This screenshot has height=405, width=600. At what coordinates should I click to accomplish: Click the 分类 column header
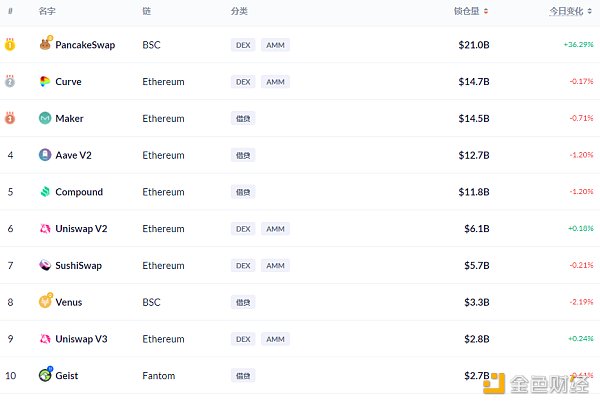239,11
